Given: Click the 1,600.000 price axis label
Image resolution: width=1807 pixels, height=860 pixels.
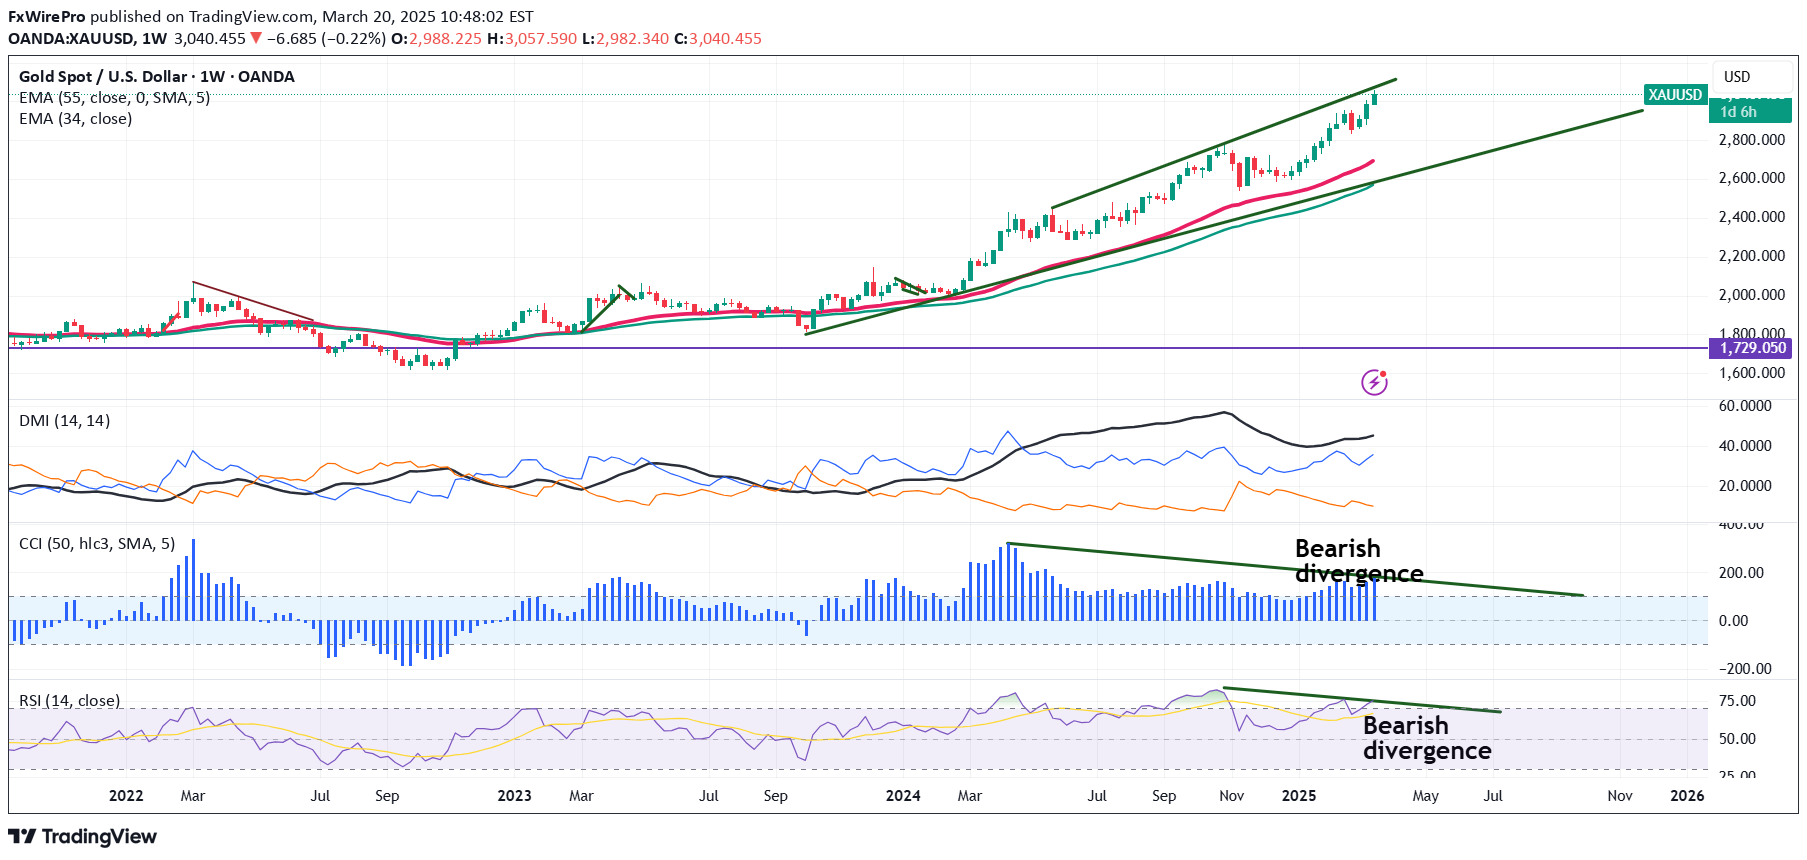Looking at the screenshot, I should 1752,373.
